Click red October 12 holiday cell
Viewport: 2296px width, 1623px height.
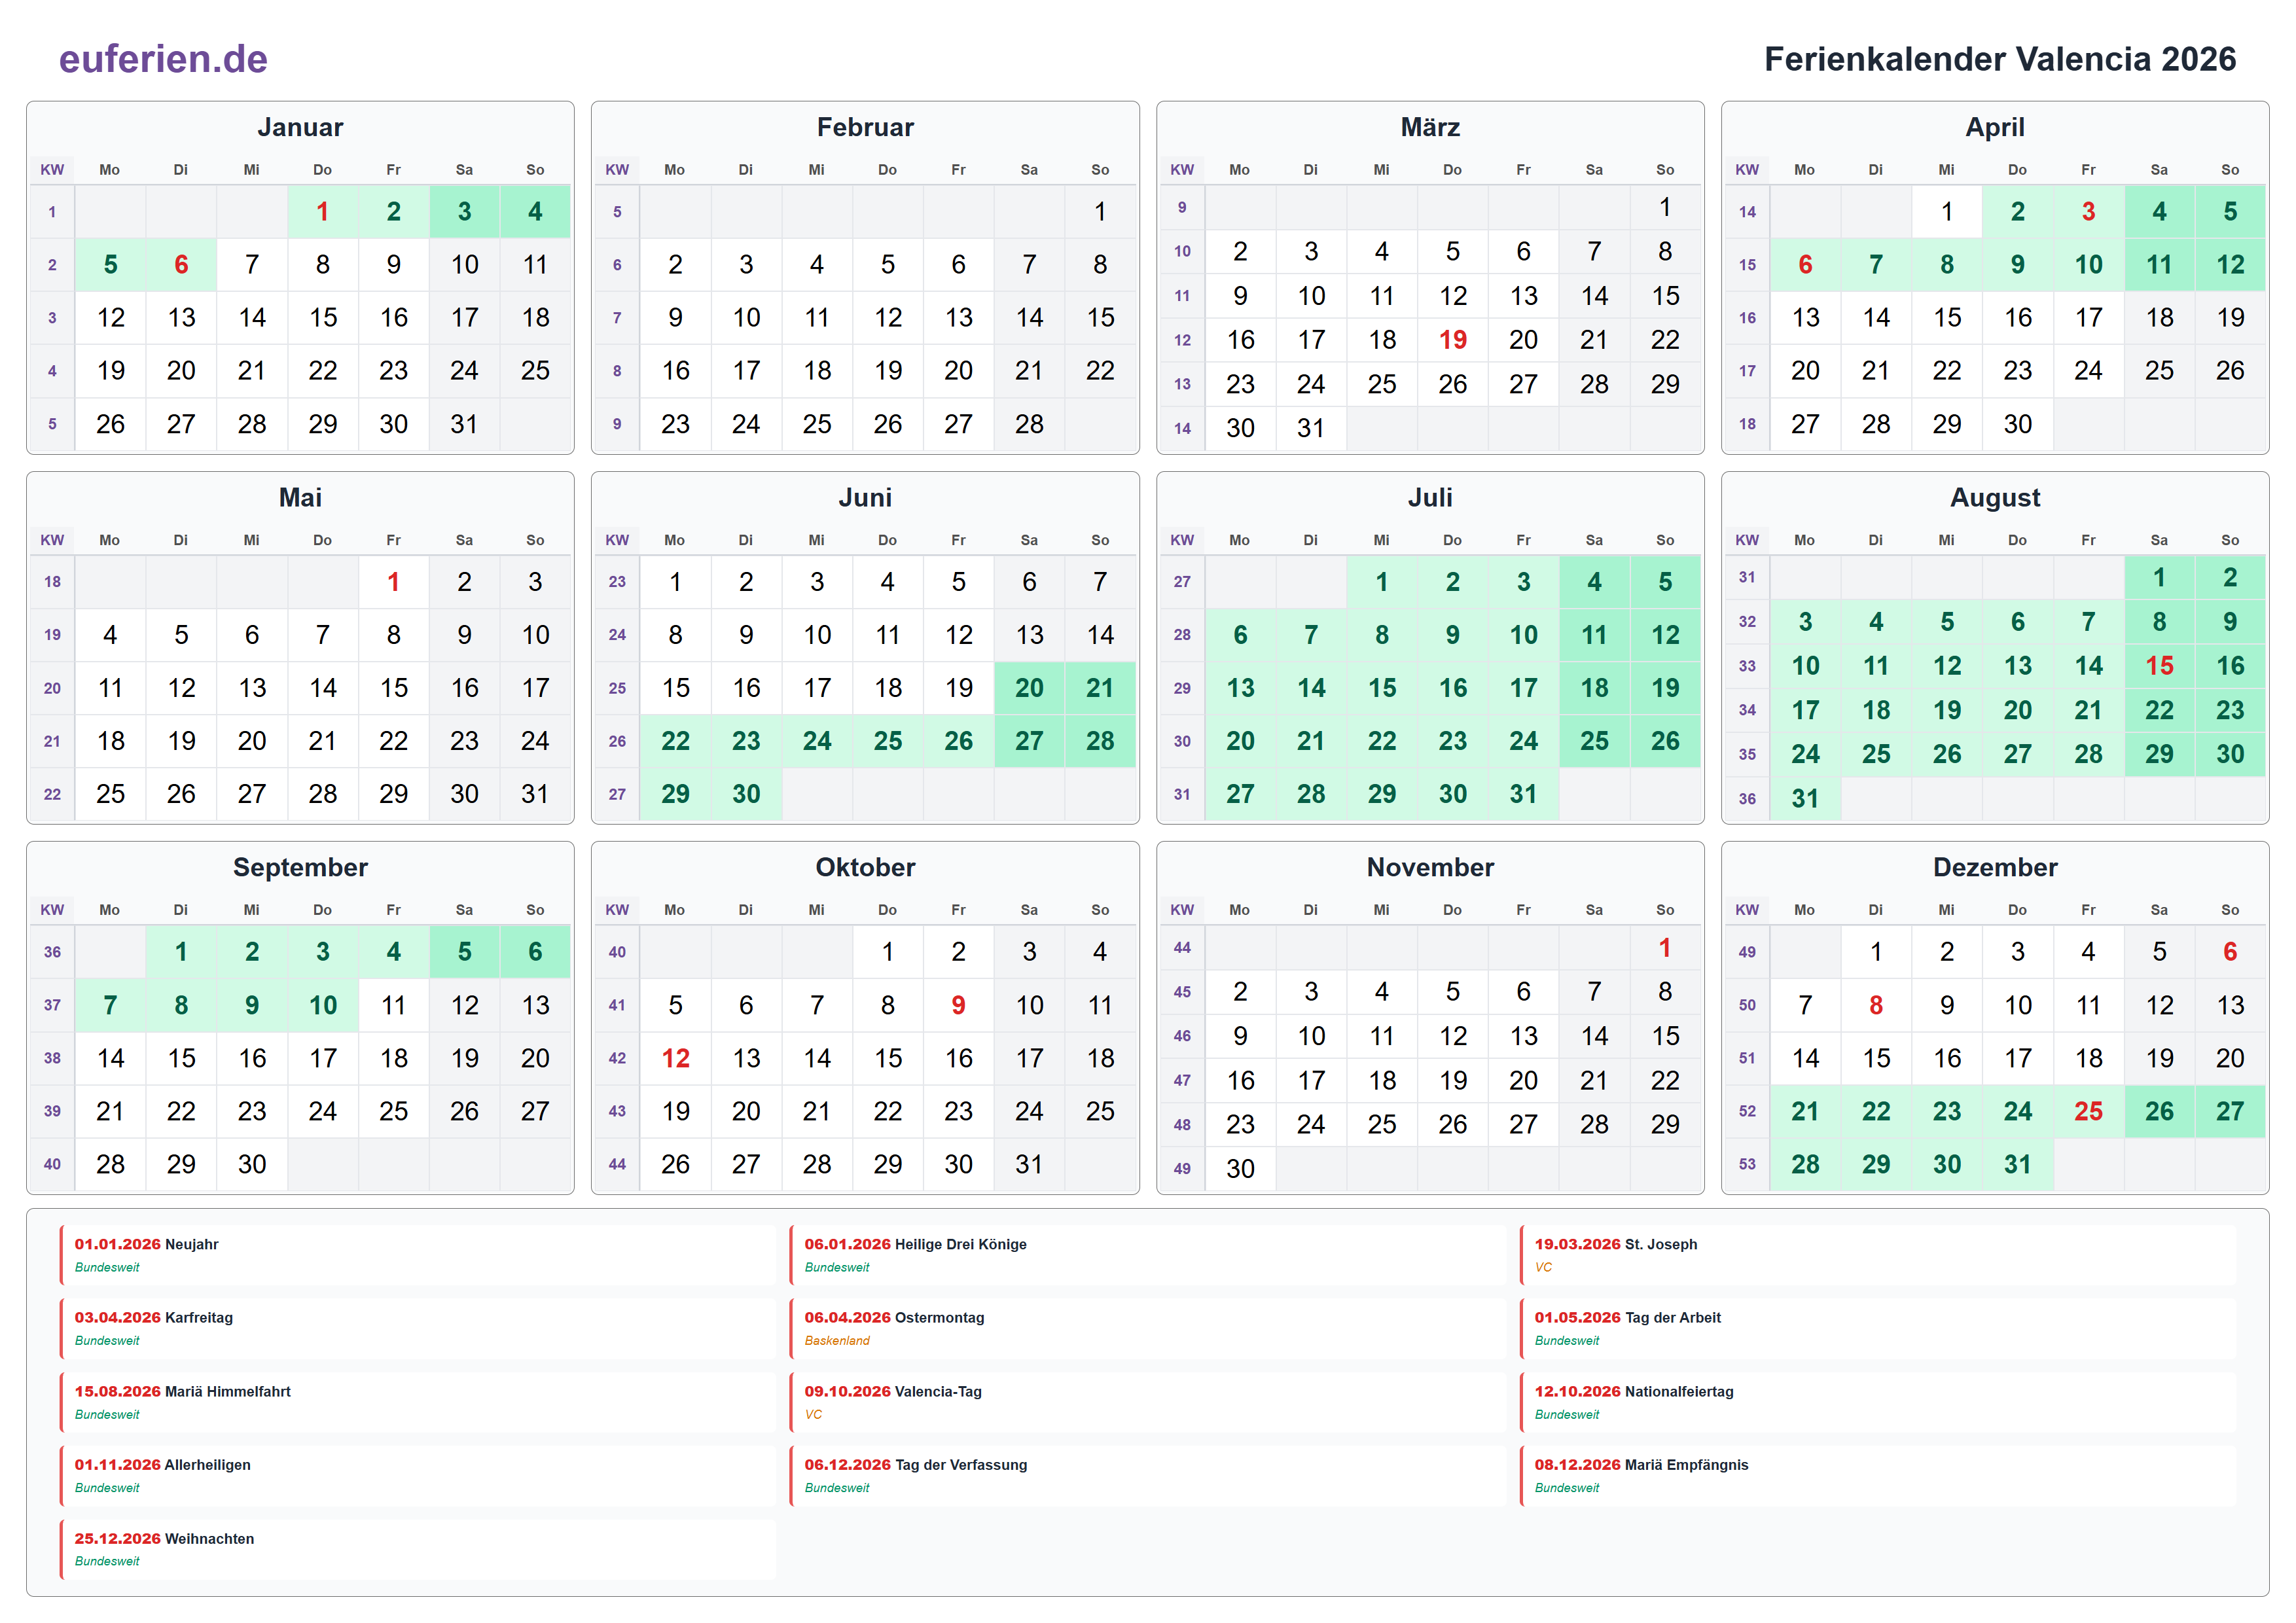coord(675,1058)
